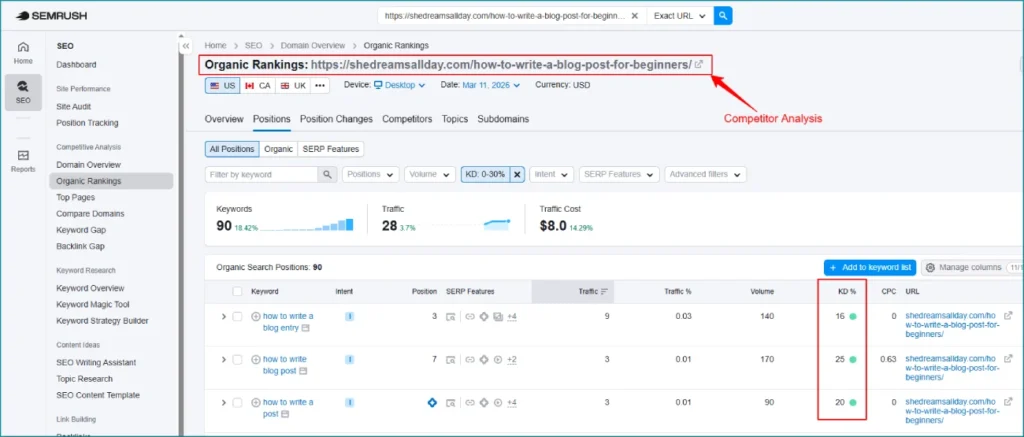Tick checkbox for 'how to write a post'

click(x=237, y=402)
